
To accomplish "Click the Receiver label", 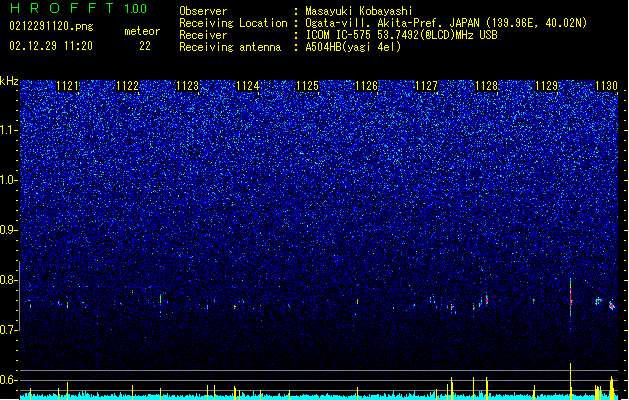I will (x=203, y=35).
